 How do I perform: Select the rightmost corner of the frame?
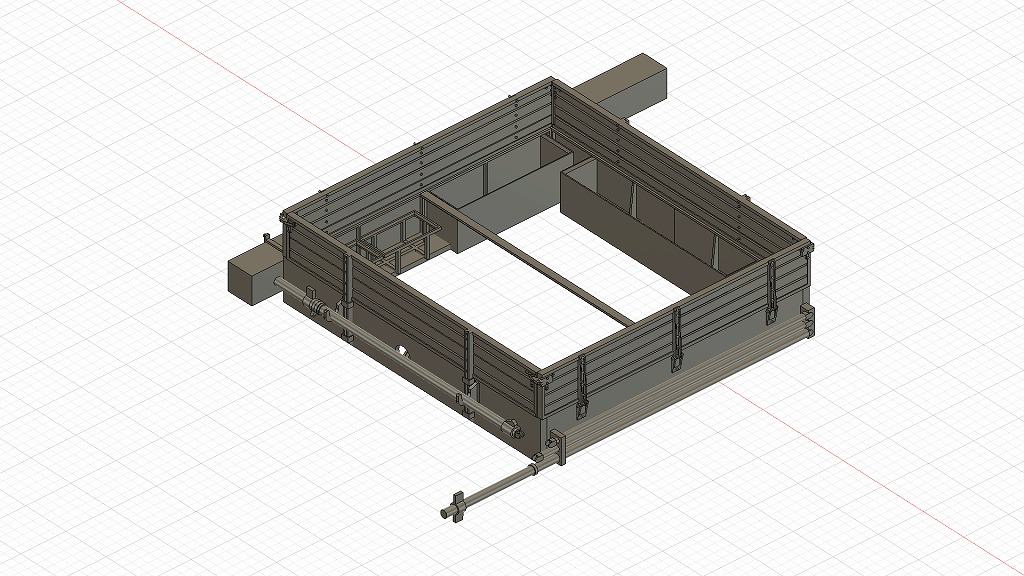click(x=805, y=250)
